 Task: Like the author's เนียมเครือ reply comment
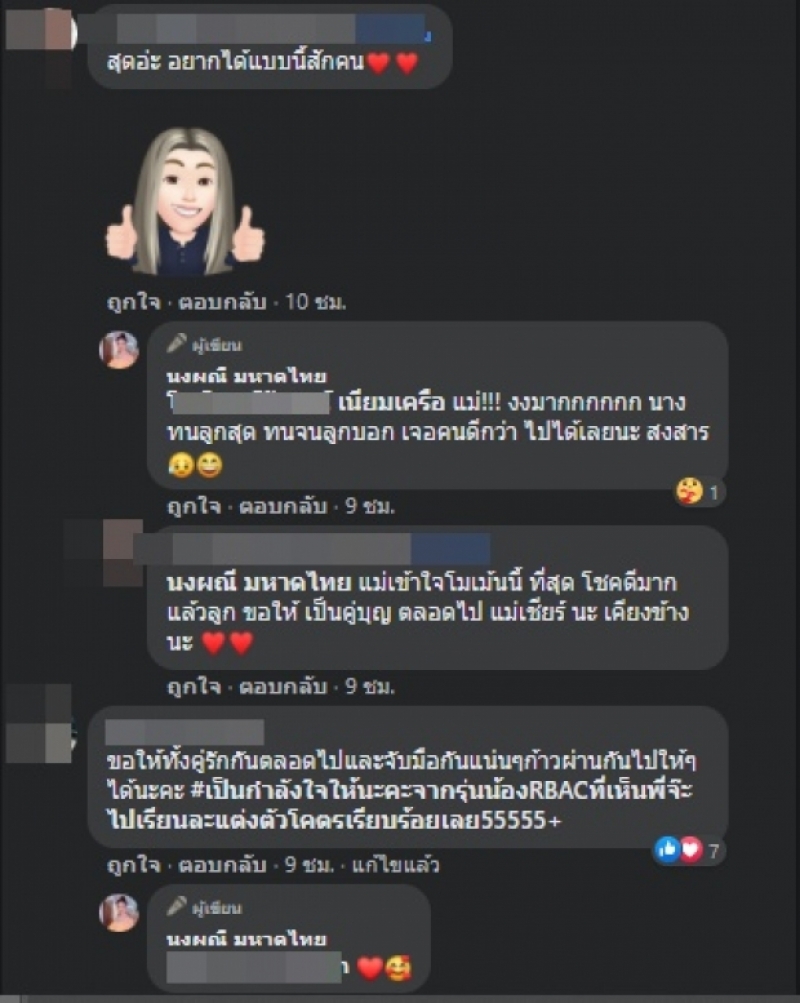[194, 507]
